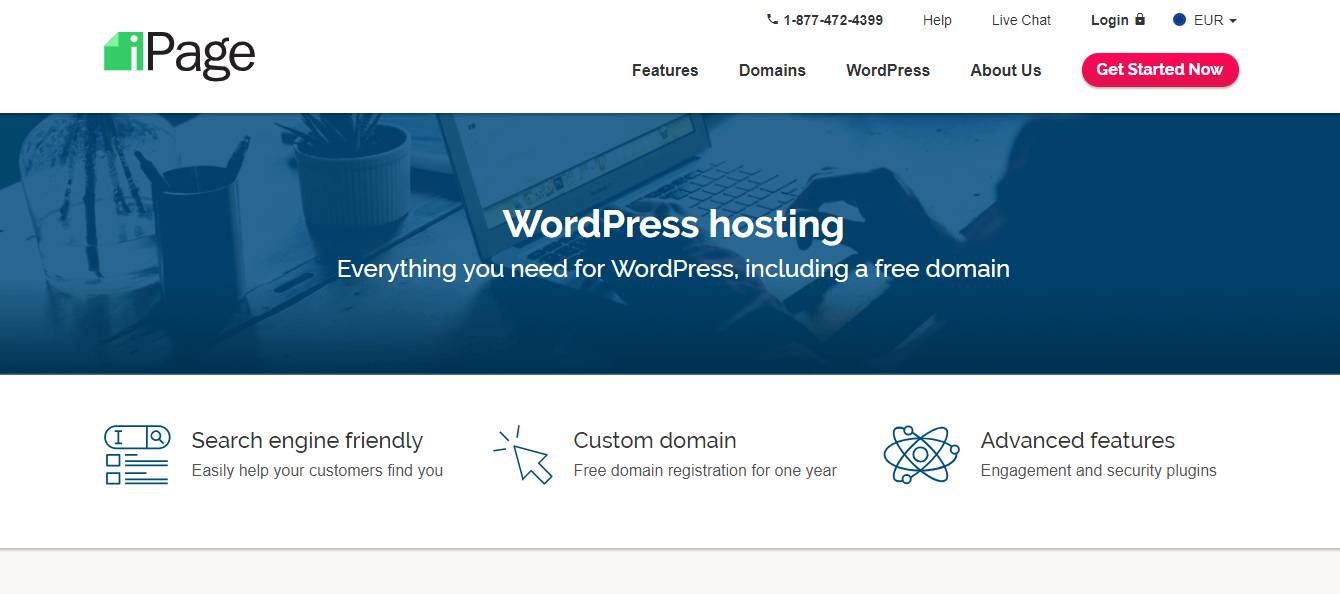The width and height of the screenshot is (1340, 594).
Task: Click 'Engagement and security plugins' text
Action: tap(1099, 470)
